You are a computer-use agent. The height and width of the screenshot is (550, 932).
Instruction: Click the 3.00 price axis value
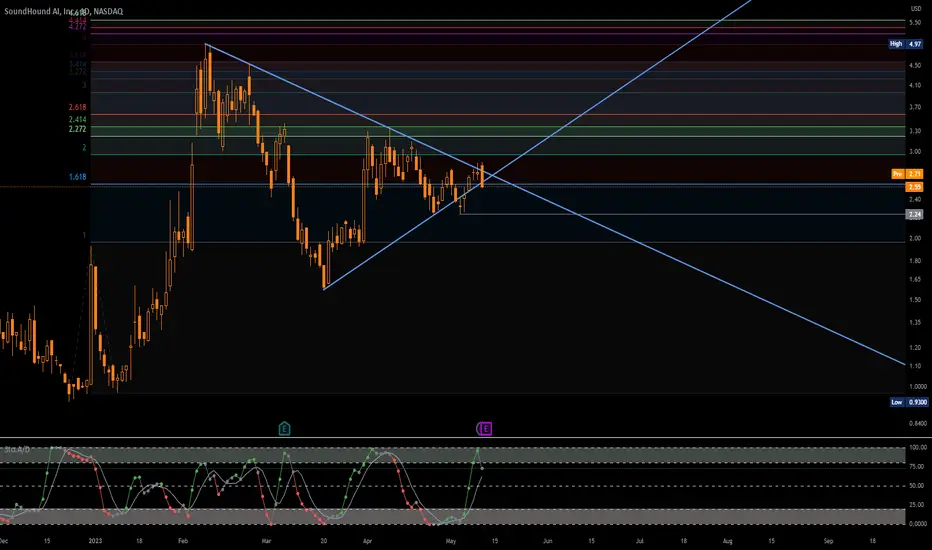(x=915, y=152)
